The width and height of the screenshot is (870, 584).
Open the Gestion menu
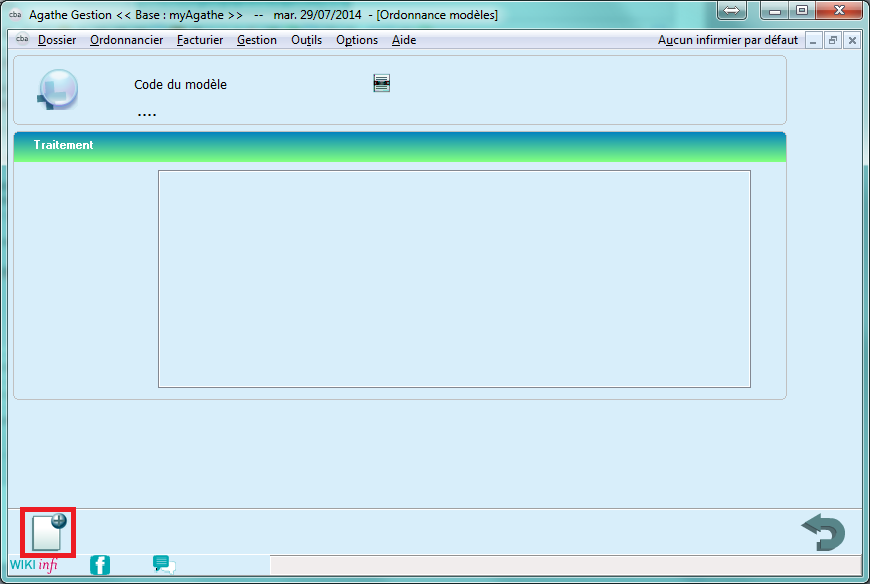[x=257, y=40]
